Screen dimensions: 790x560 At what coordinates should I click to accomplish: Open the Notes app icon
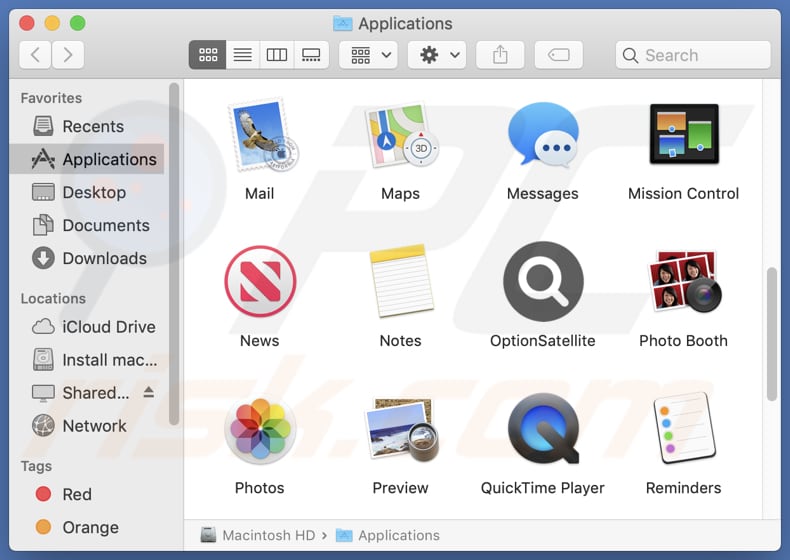click(x=401, y=281)
